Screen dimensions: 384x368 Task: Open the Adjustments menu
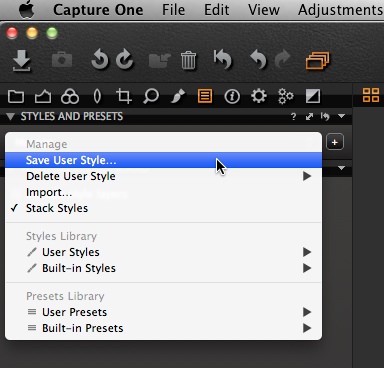tap(341, 10)
